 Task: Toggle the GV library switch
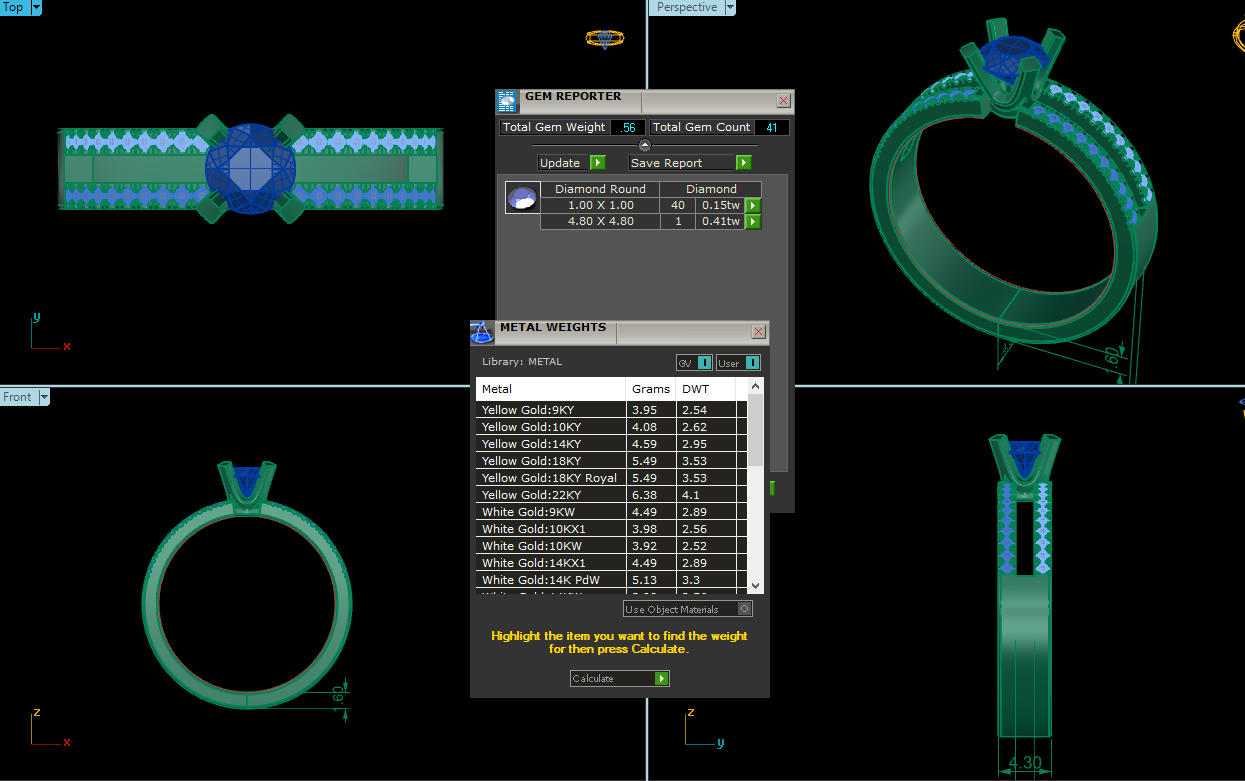point(704,363)
